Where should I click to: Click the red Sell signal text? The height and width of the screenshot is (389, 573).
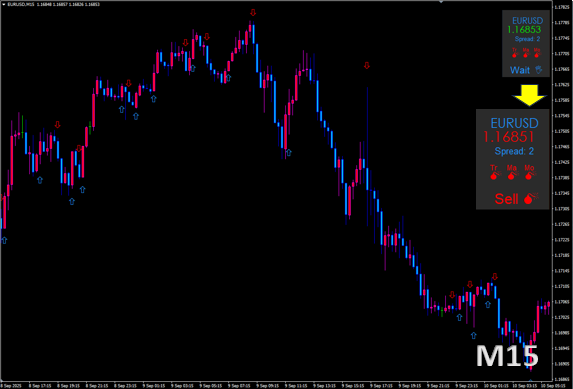(506, 199)
